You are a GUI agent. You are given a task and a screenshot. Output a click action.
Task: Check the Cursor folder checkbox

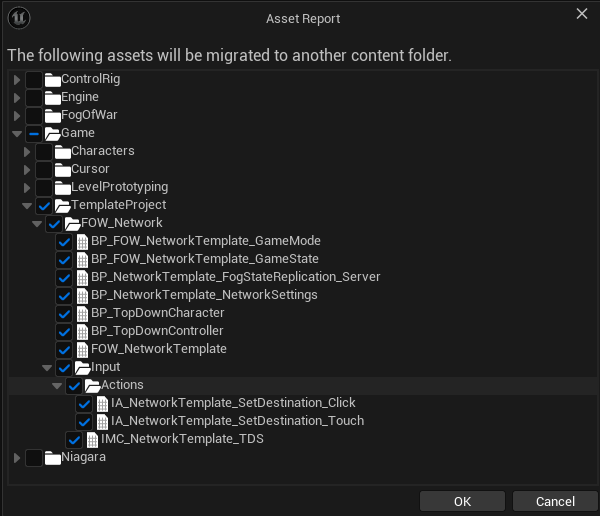click(x=44, y=170)
